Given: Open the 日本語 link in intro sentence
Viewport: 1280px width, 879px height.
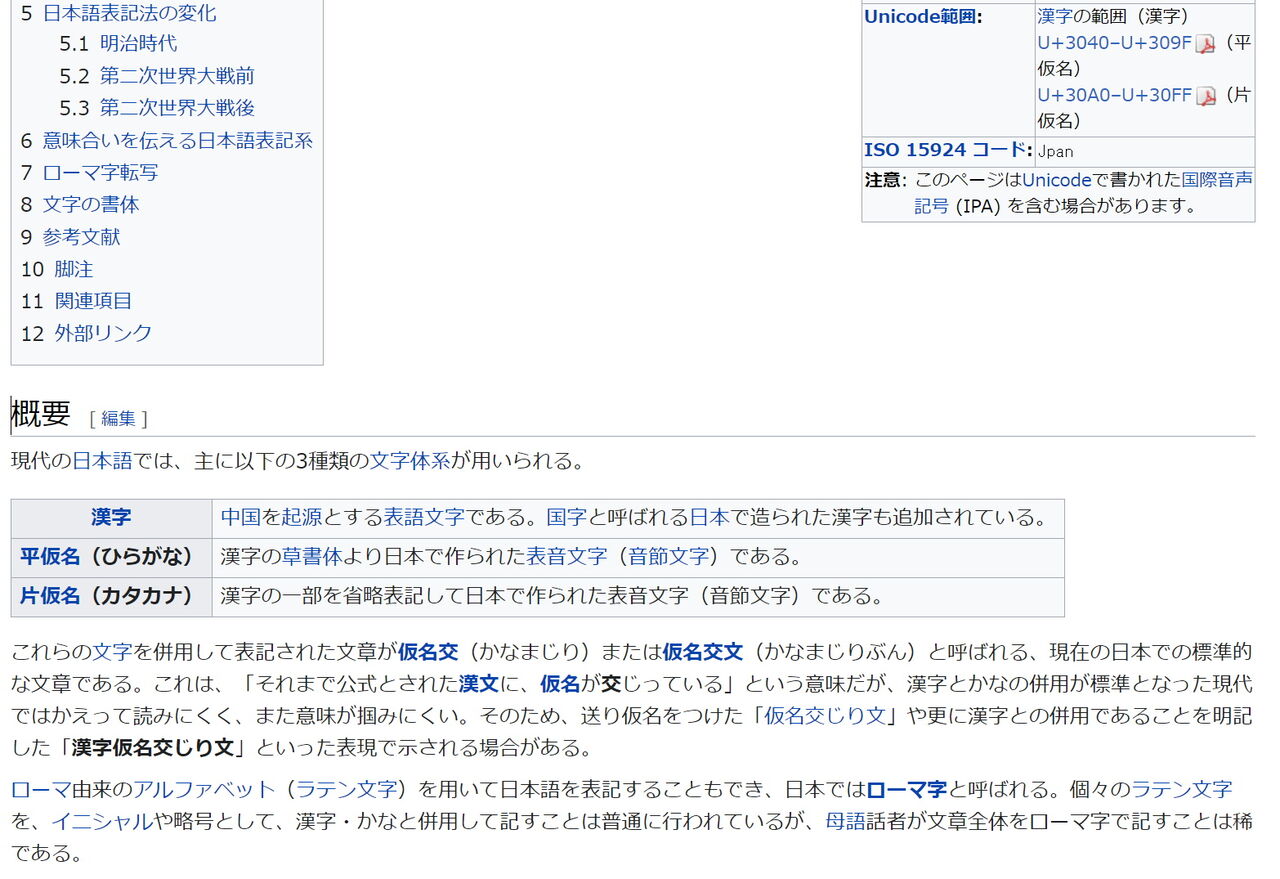Looking at the screenshot, I should (102, 461).
